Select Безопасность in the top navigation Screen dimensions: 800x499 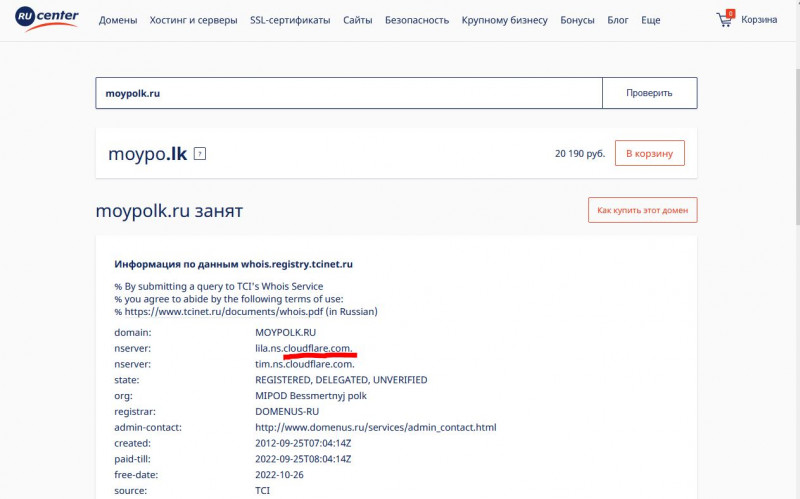[417, 20]
